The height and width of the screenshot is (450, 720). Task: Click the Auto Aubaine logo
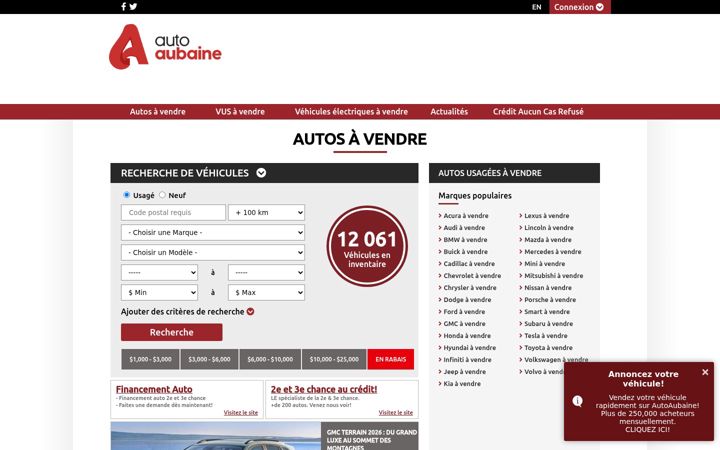click(x=165, y=47)
